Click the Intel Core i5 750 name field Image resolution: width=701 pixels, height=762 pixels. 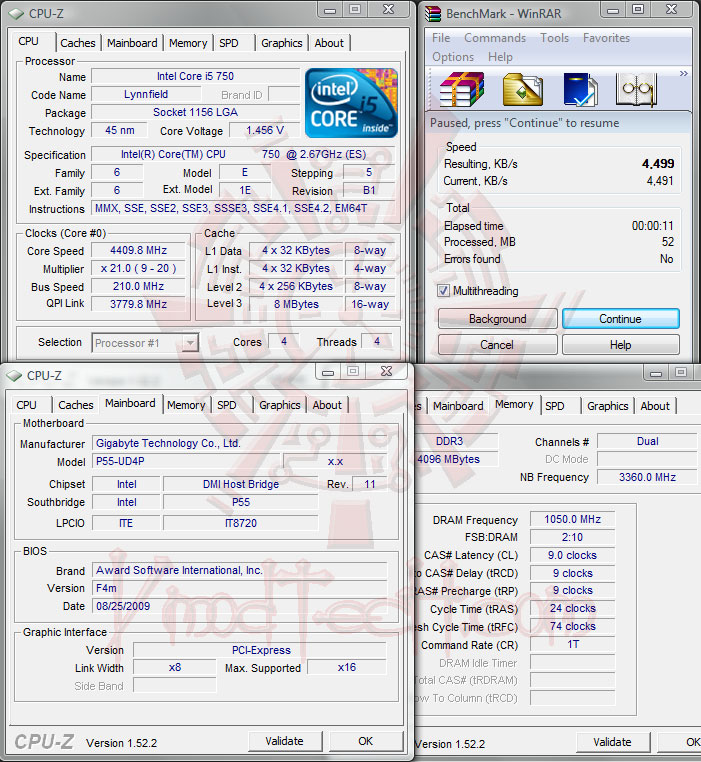[195, 76]
